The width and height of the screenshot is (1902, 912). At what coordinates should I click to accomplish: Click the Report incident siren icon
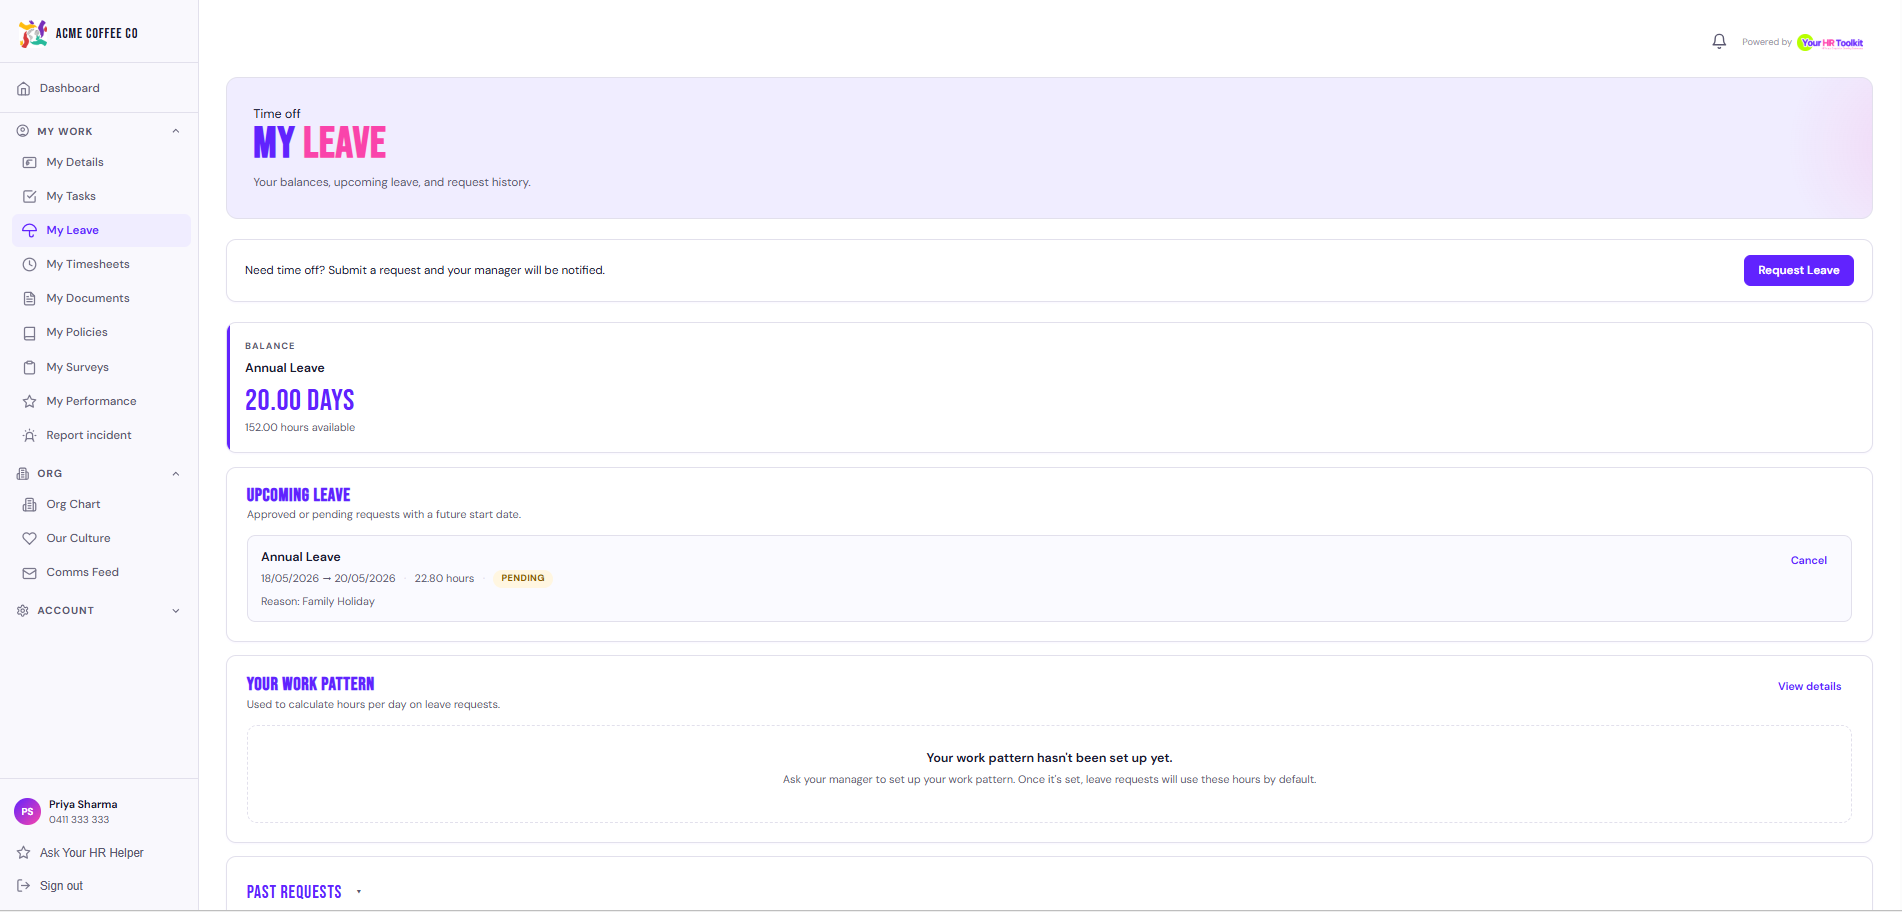pyautogui.click(x=30, y=436)
